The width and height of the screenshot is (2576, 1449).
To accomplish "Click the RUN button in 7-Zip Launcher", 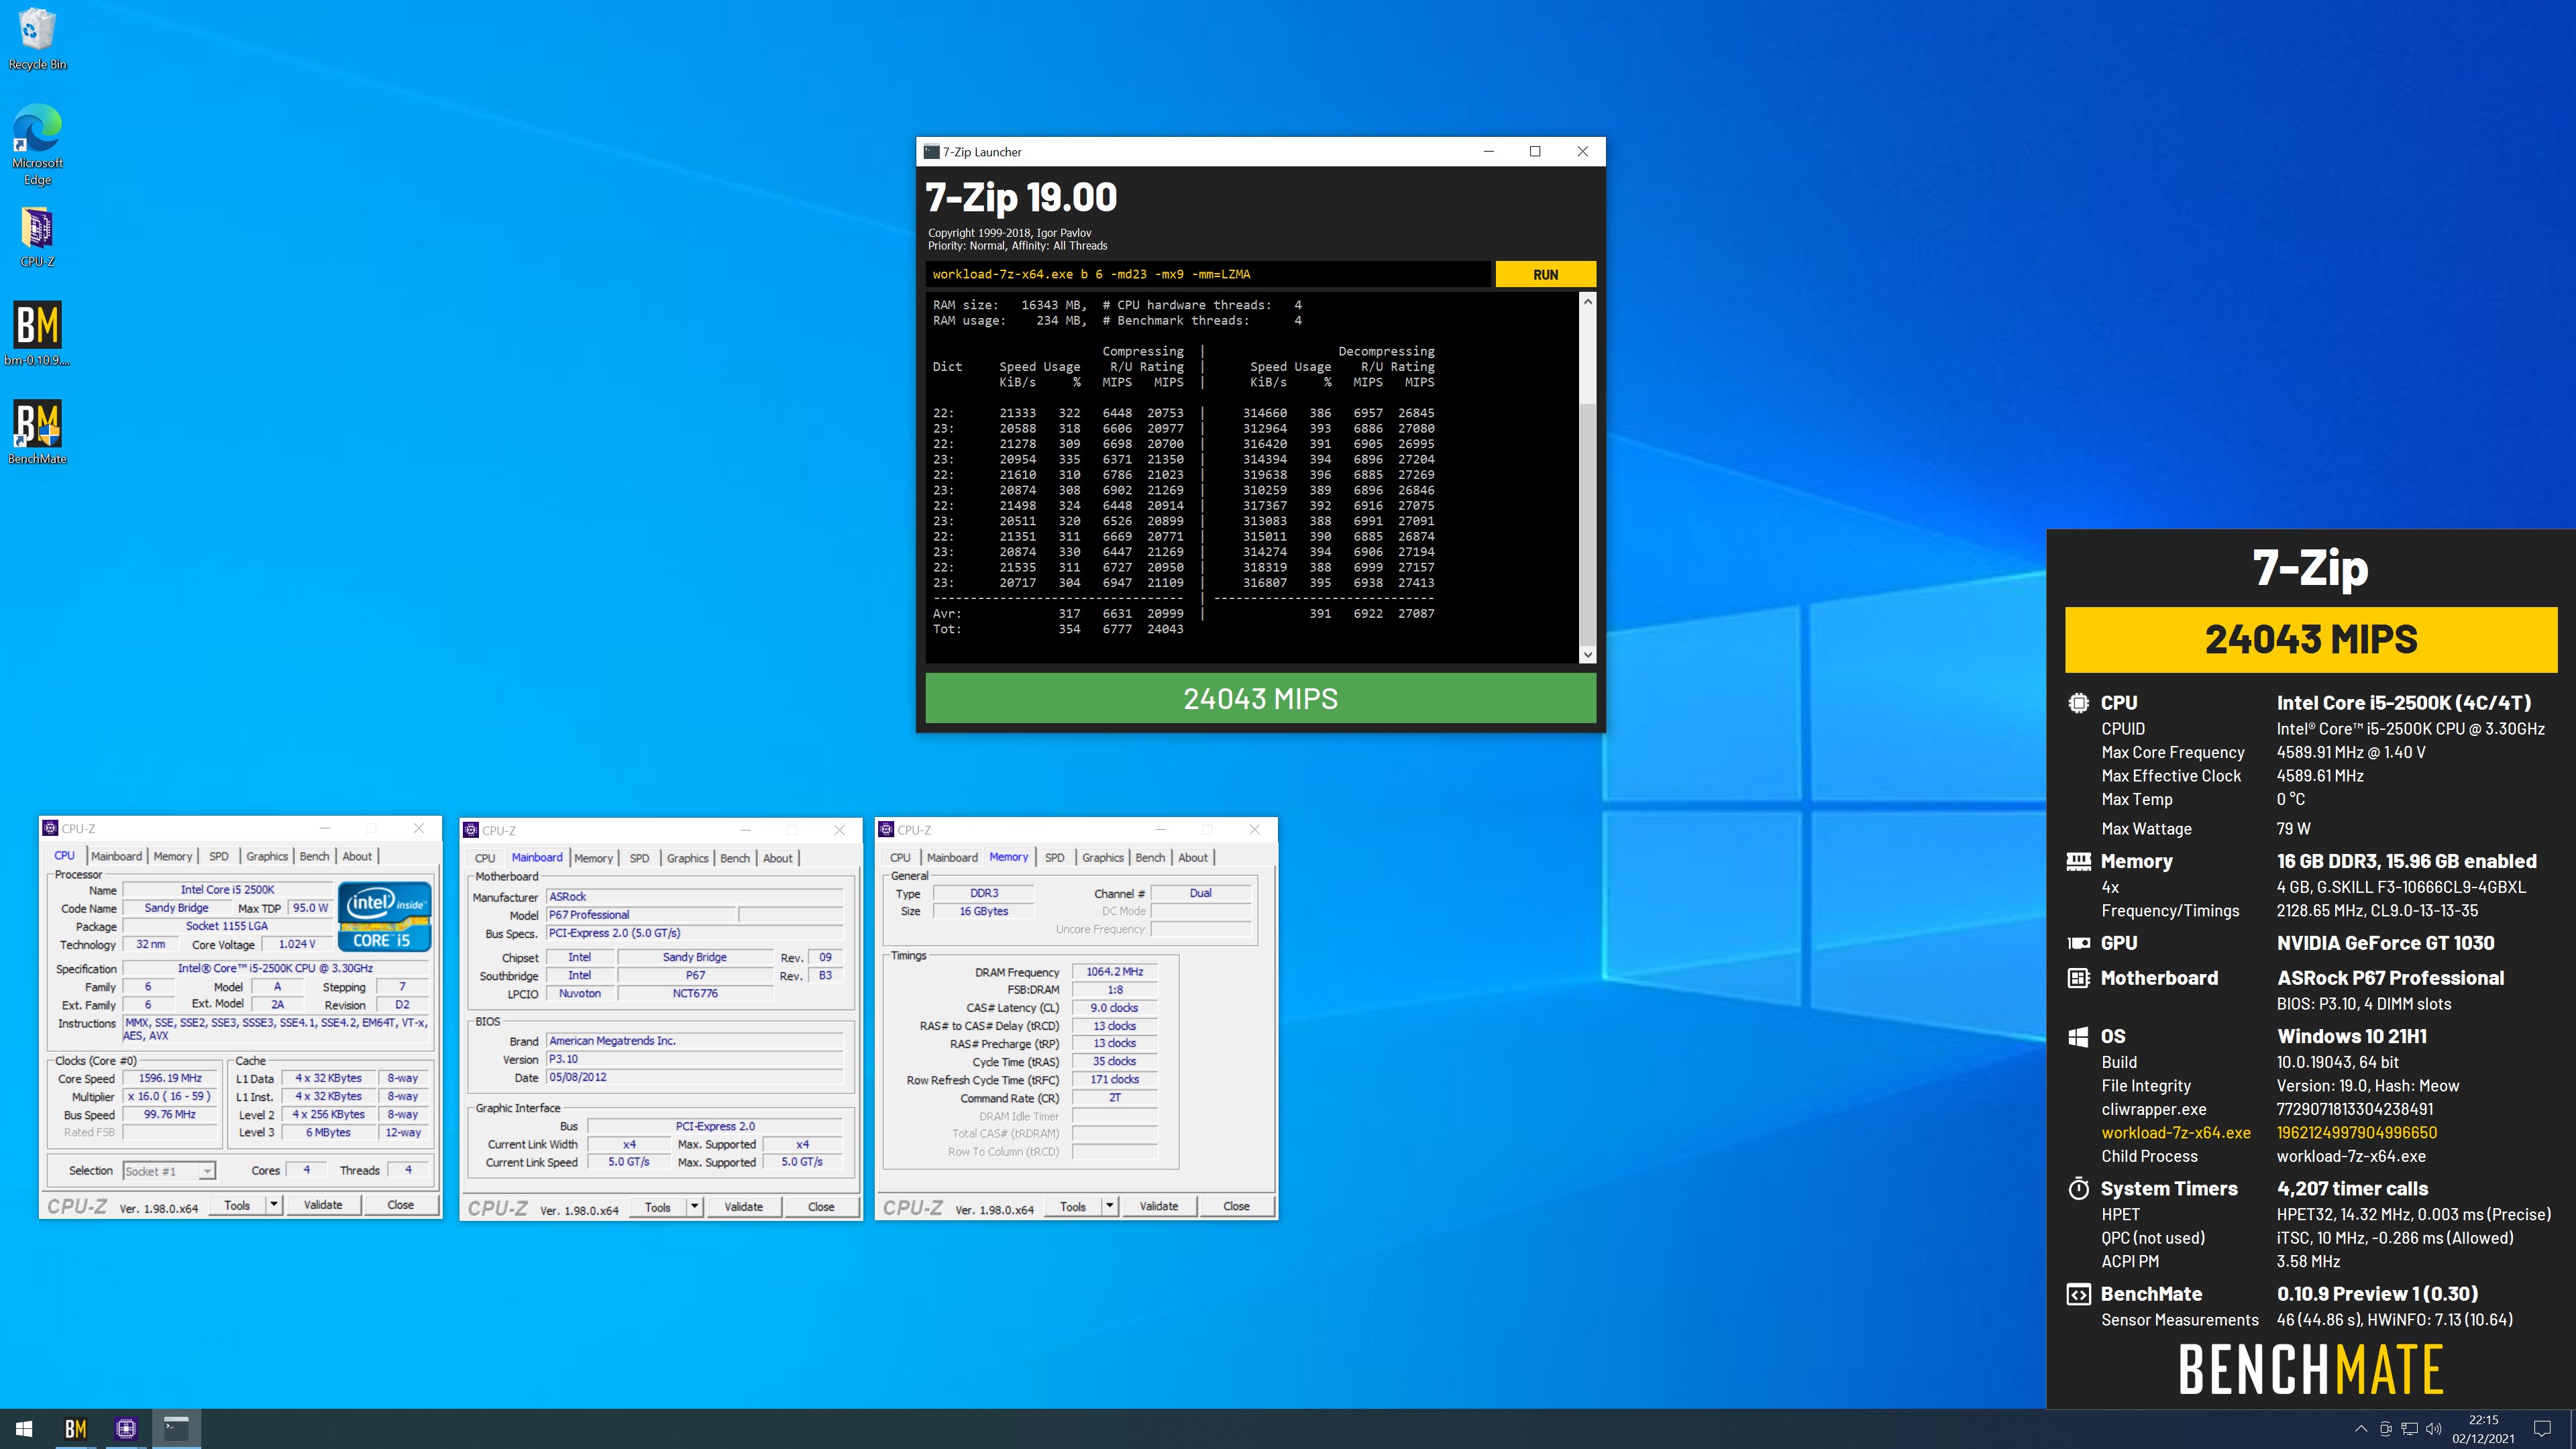I will point(1545,274).
